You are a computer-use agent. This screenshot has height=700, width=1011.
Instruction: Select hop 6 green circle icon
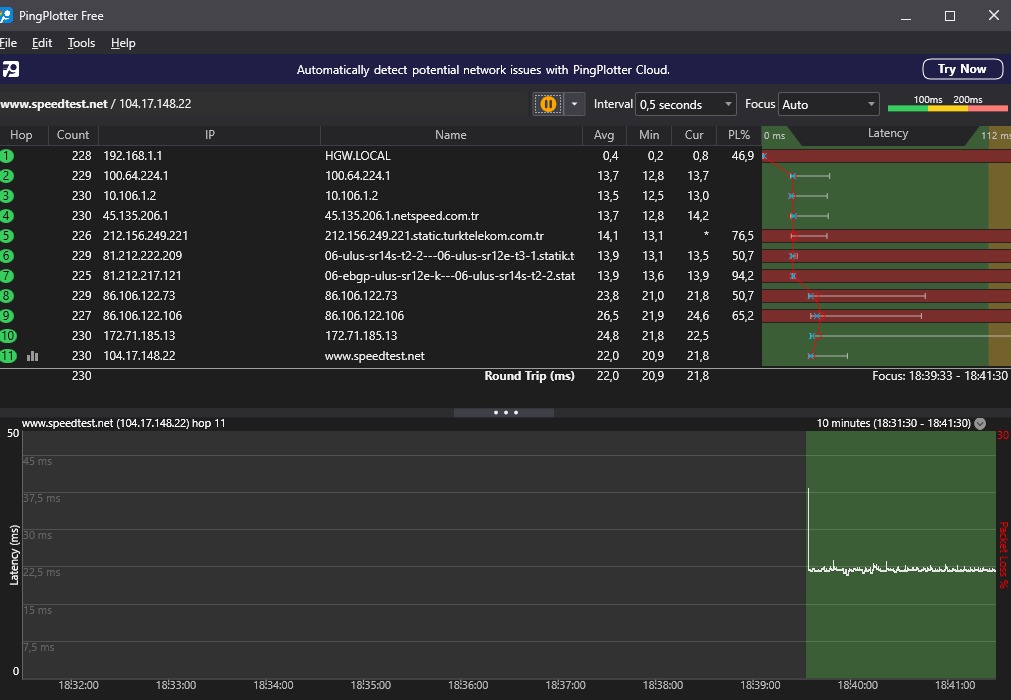6,256
